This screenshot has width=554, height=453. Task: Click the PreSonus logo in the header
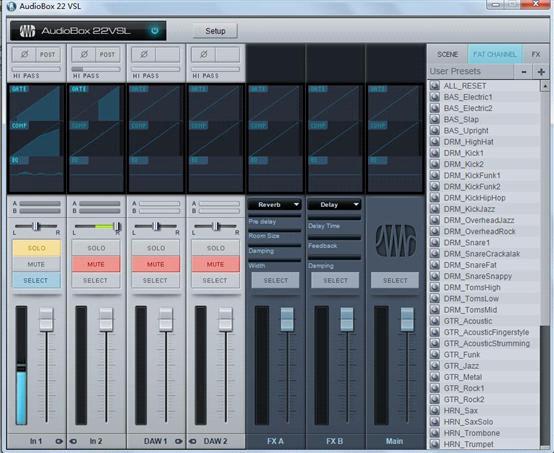28,31
